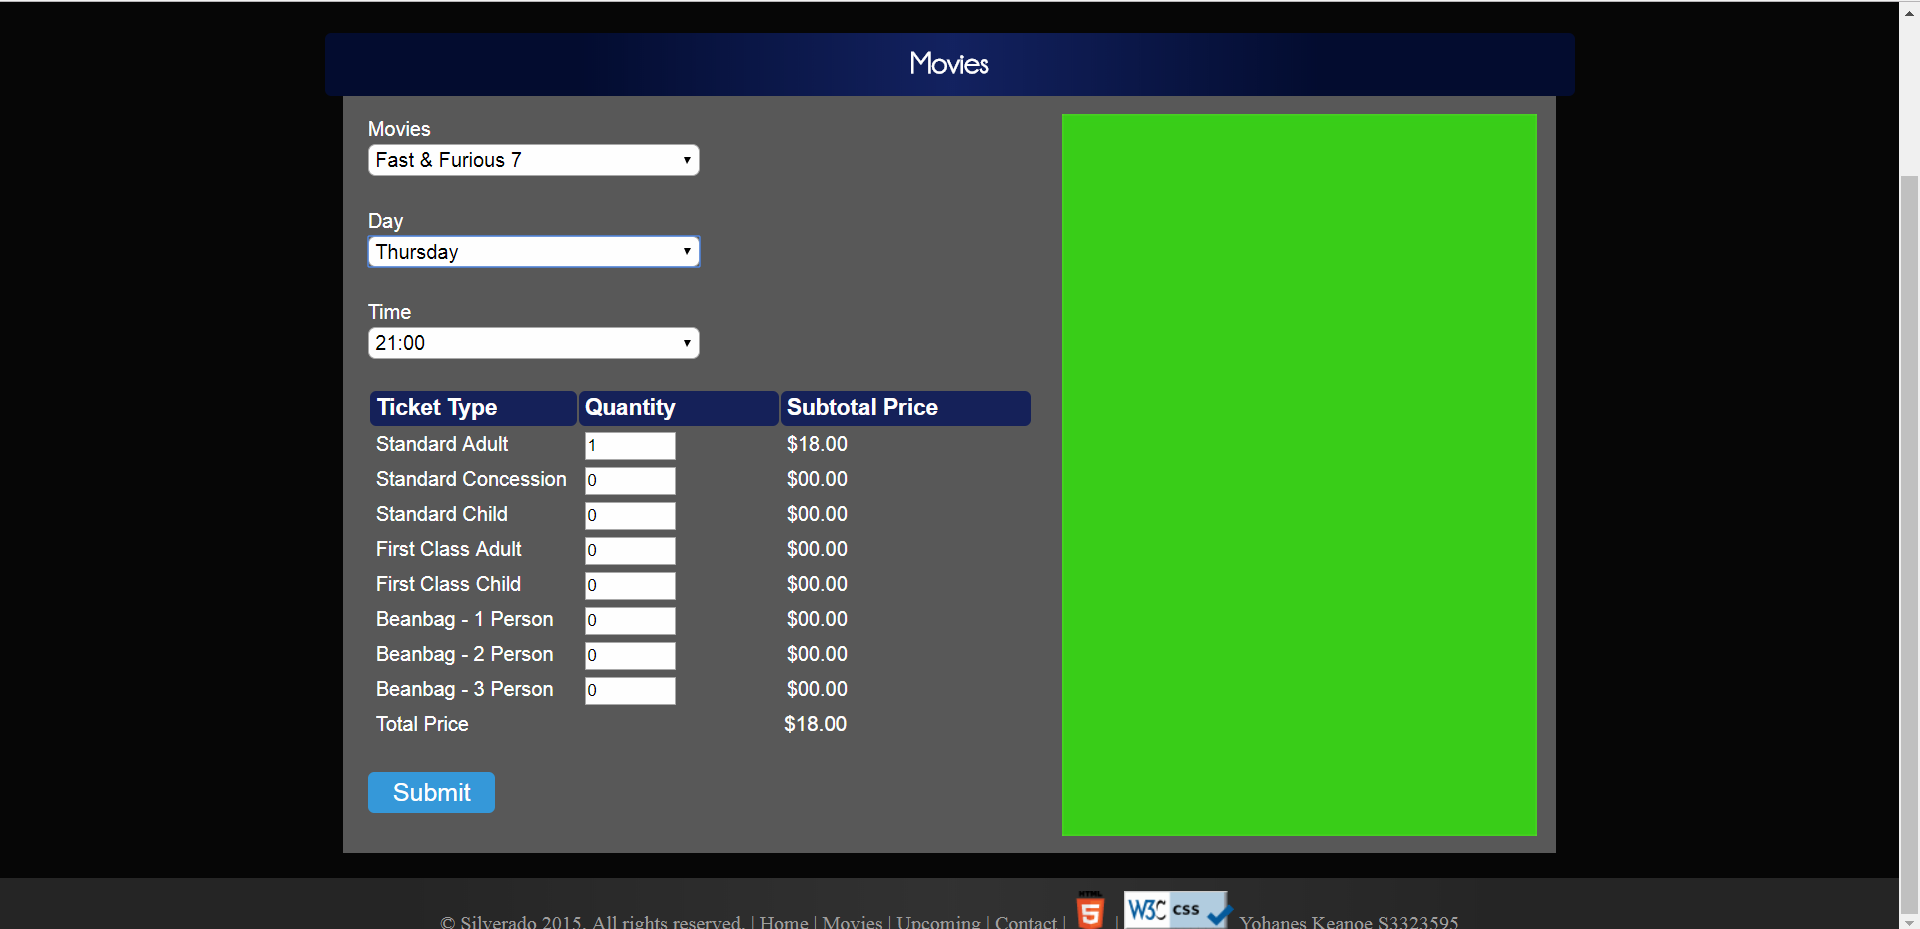Click the Standard Concession quantity input
1920x929 pixels.
point(630,481)
